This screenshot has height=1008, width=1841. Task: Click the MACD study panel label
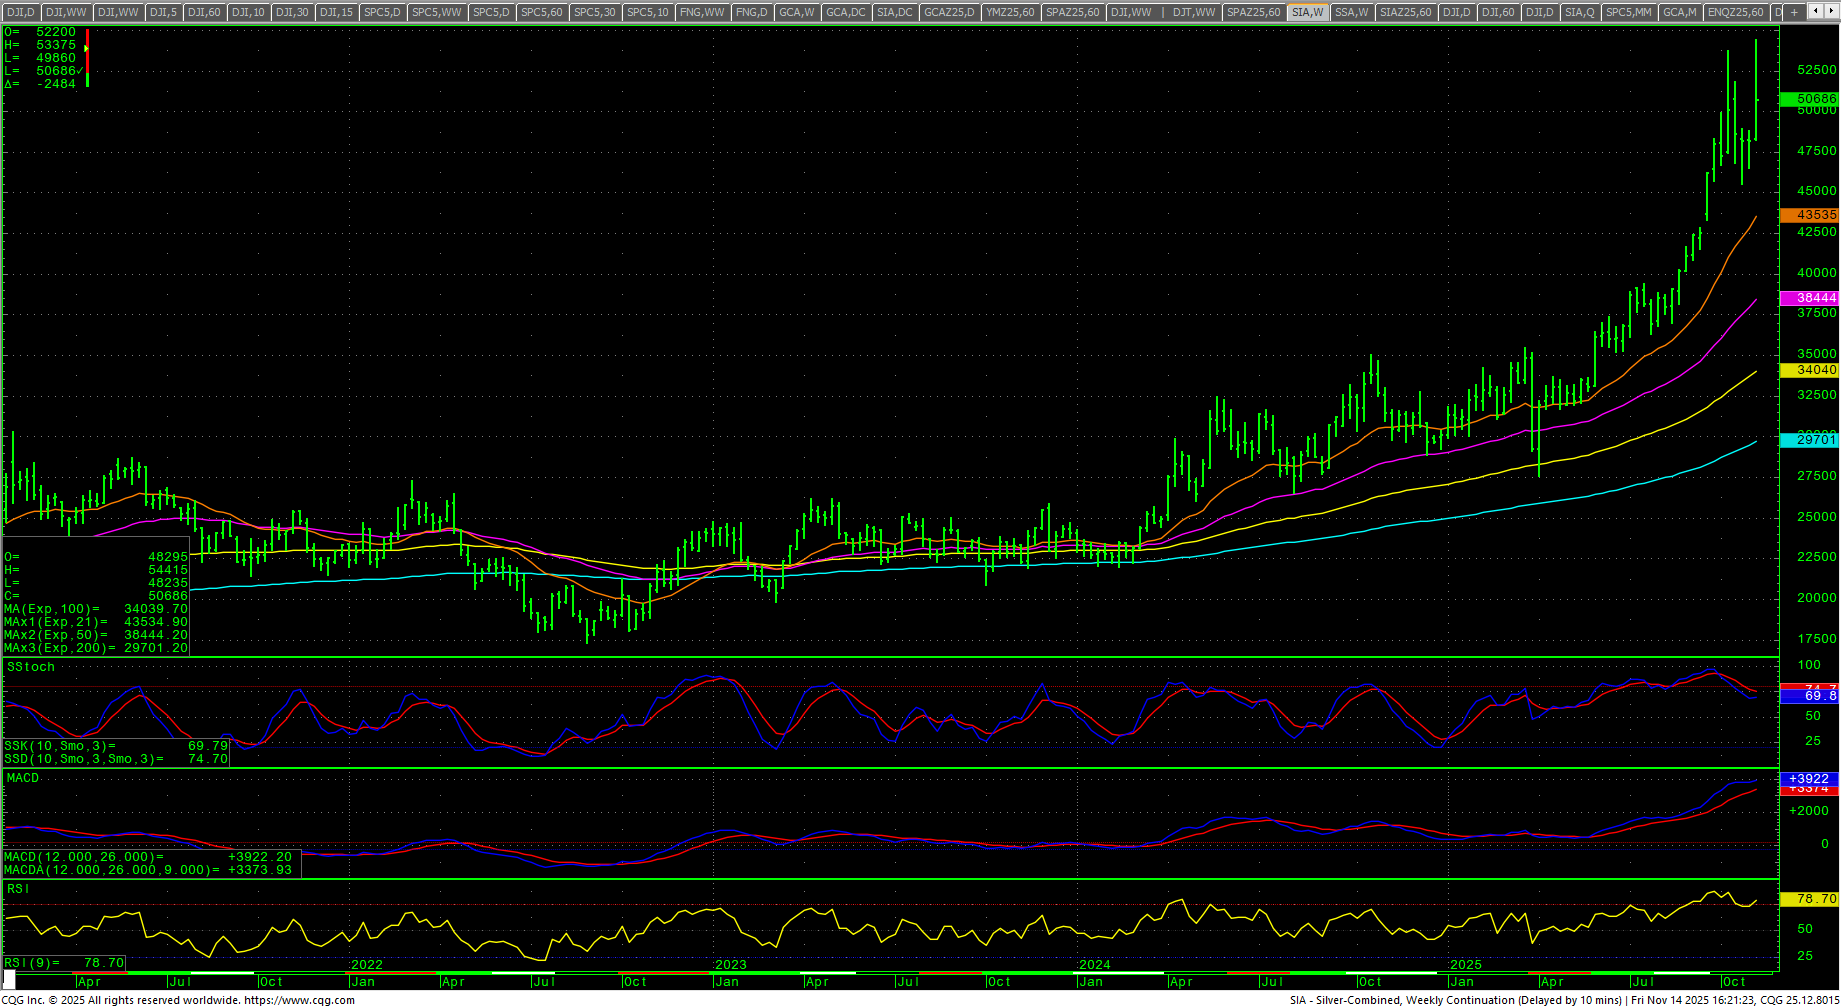coord(23,778)
